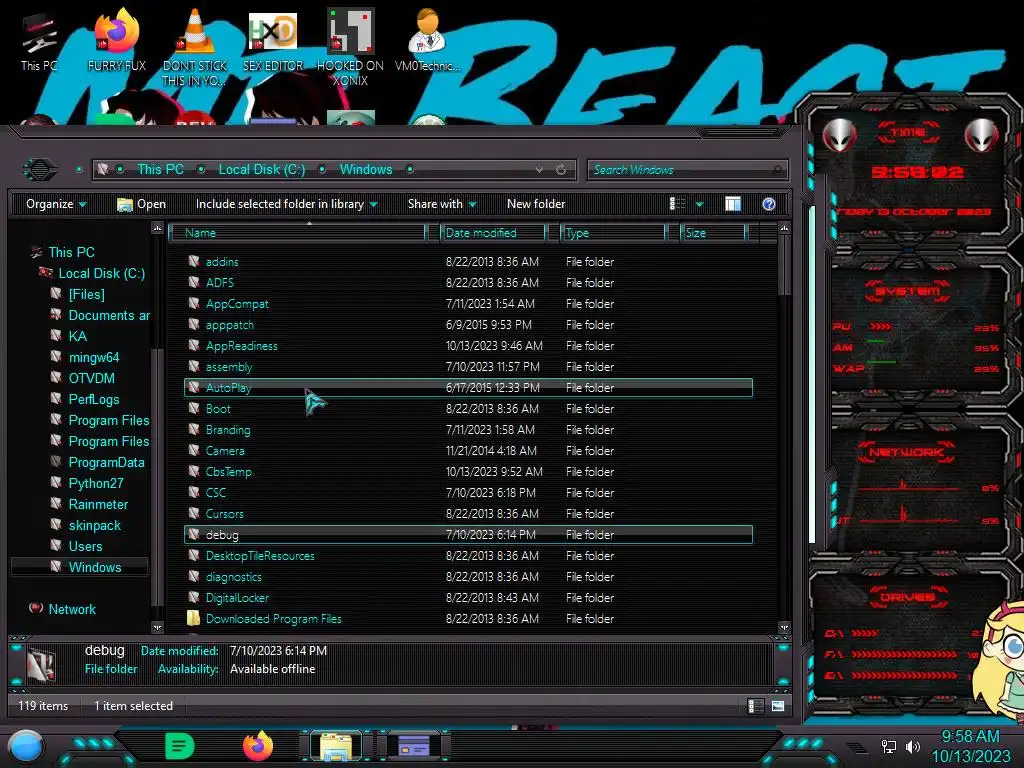Select the addins folder row

point(468,262)
